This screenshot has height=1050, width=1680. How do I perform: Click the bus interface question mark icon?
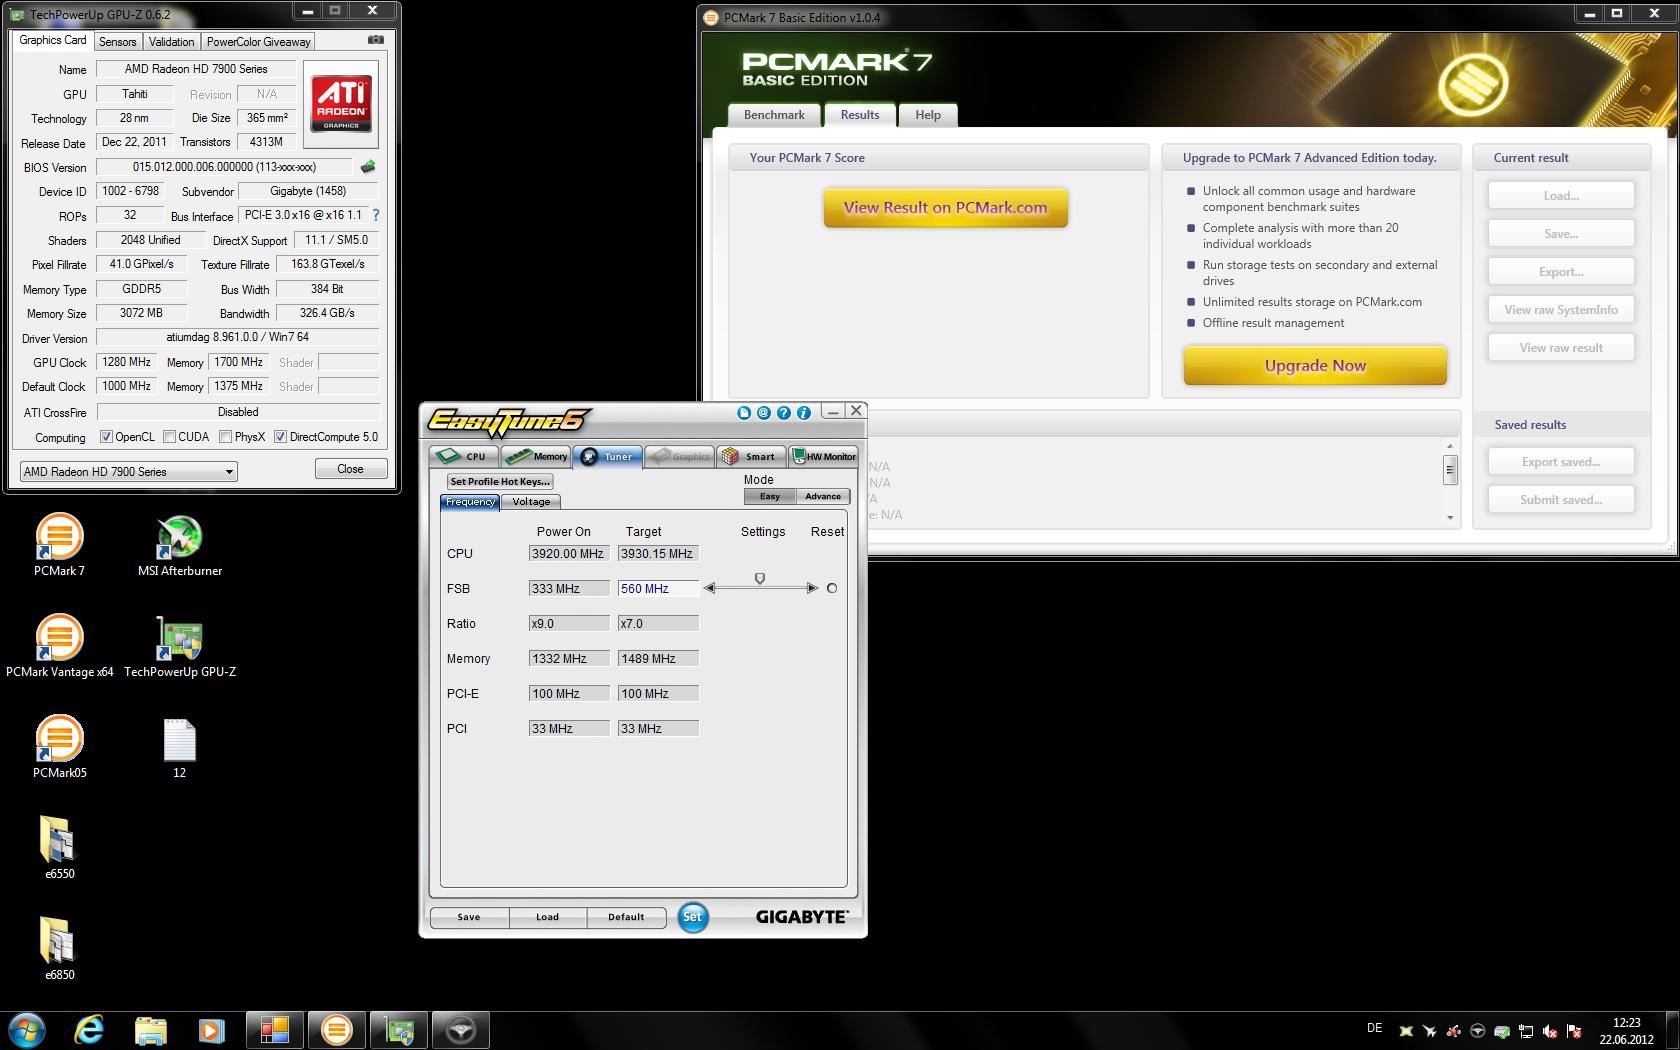(x=376, y=215)
